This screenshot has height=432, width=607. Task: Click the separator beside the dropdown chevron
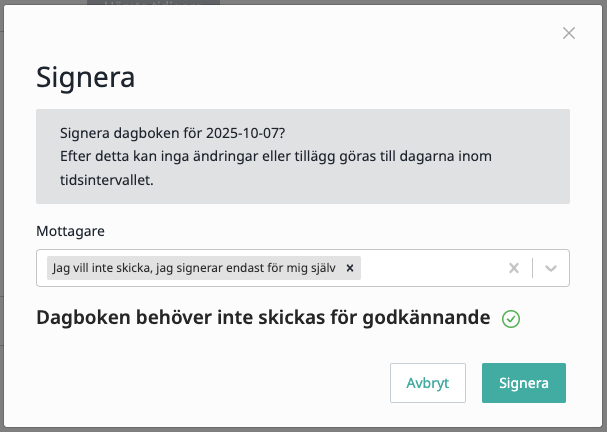(533, 268)
